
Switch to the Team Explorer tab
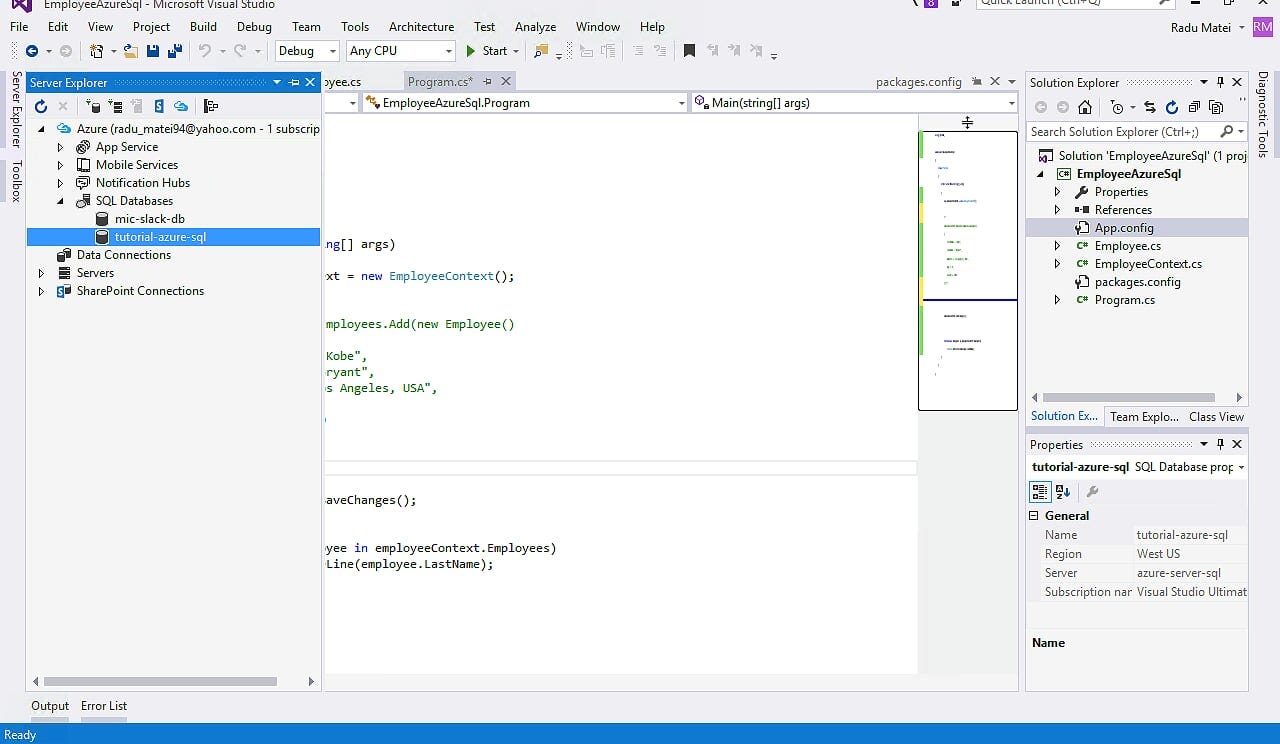[x=1144, y=416]
